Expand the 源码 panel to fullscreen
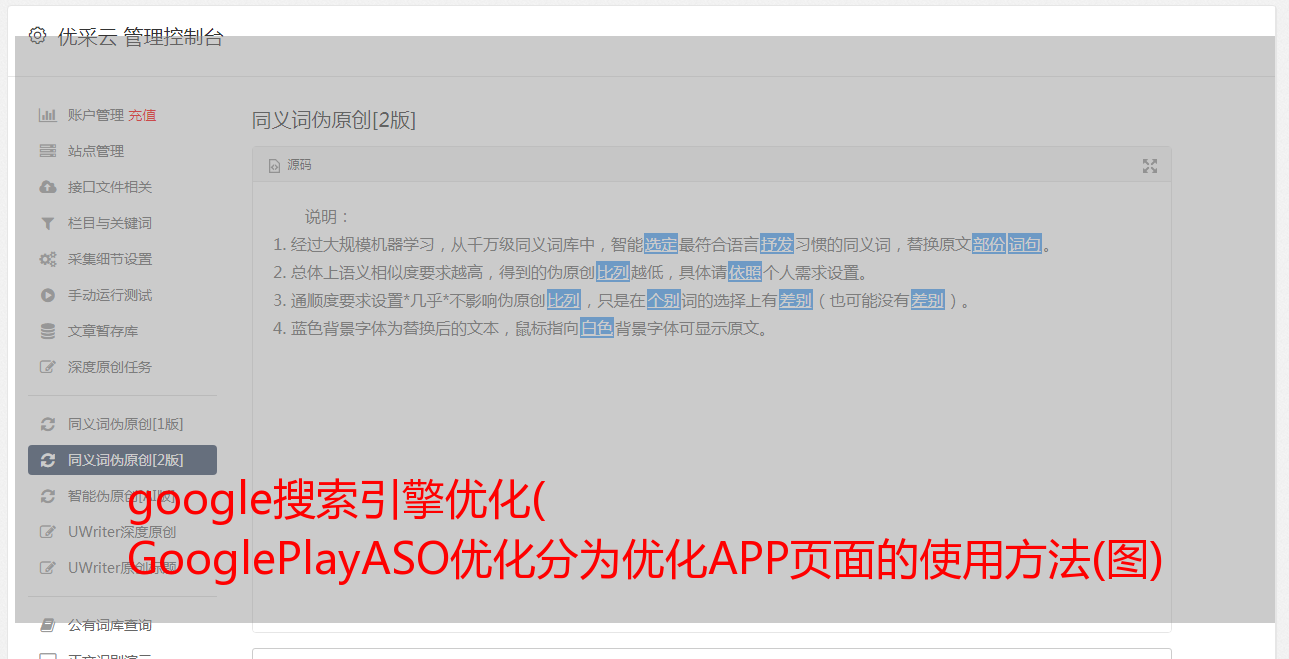Viewport: 1289px width, 659px height. (1150, 166)
